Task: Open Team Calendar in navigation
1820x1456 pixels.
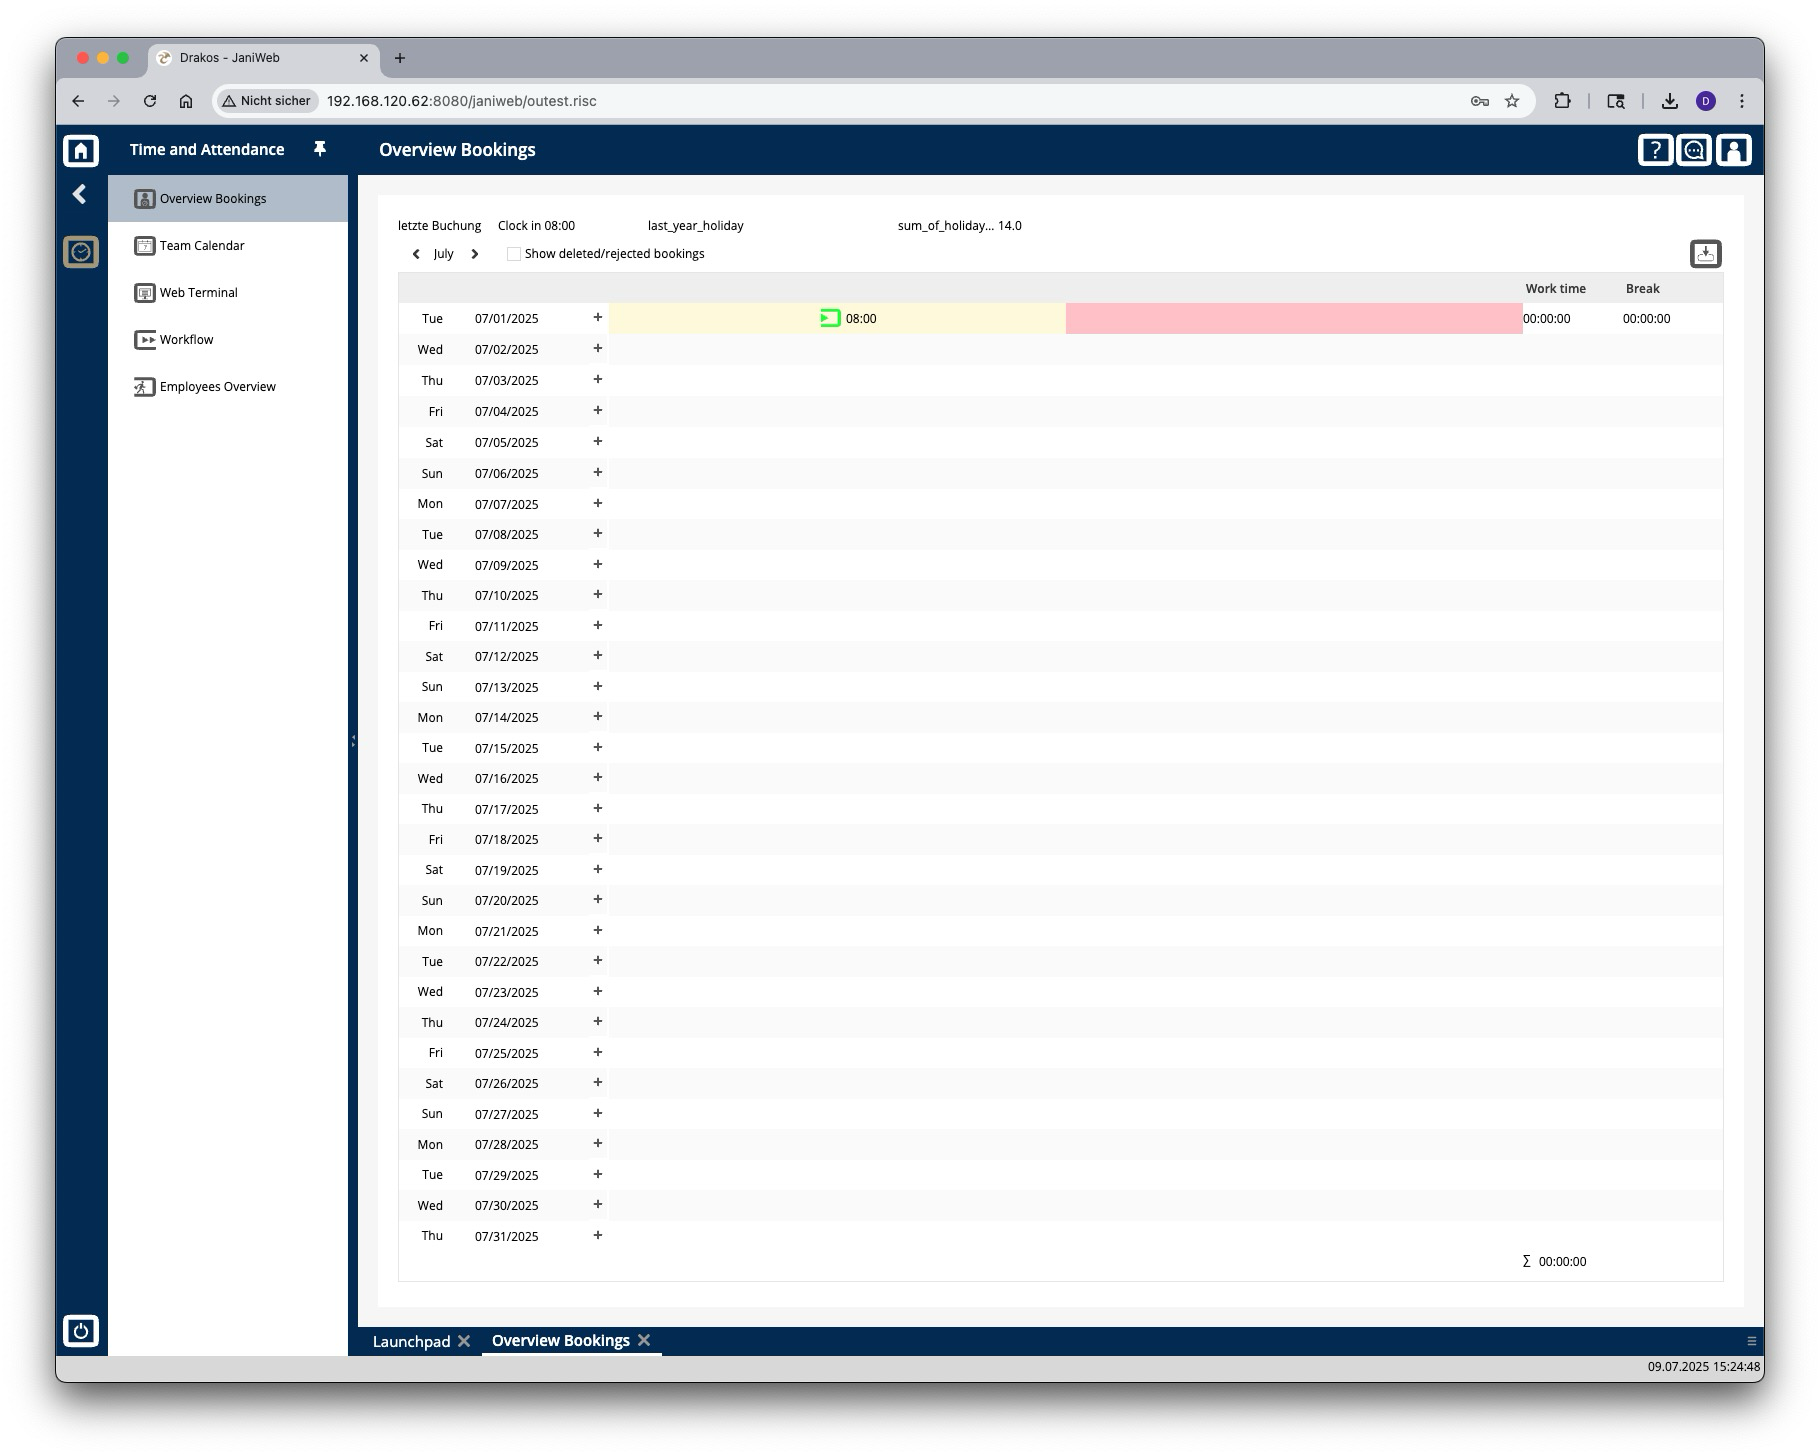Action: pyautogui.click(x=202, y=245)
